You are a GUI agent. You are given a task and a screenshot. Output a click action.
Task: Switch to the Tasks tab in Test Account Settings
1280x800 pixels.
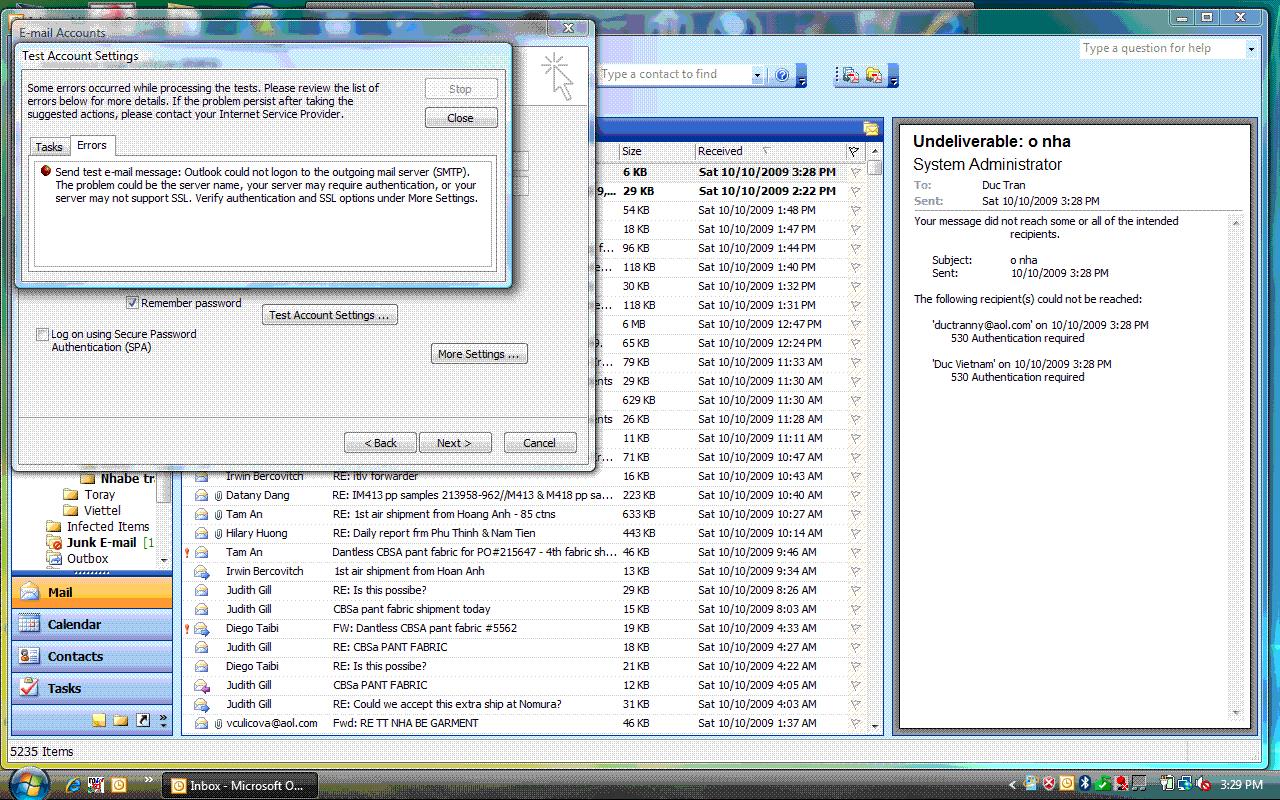coord(50,147)
